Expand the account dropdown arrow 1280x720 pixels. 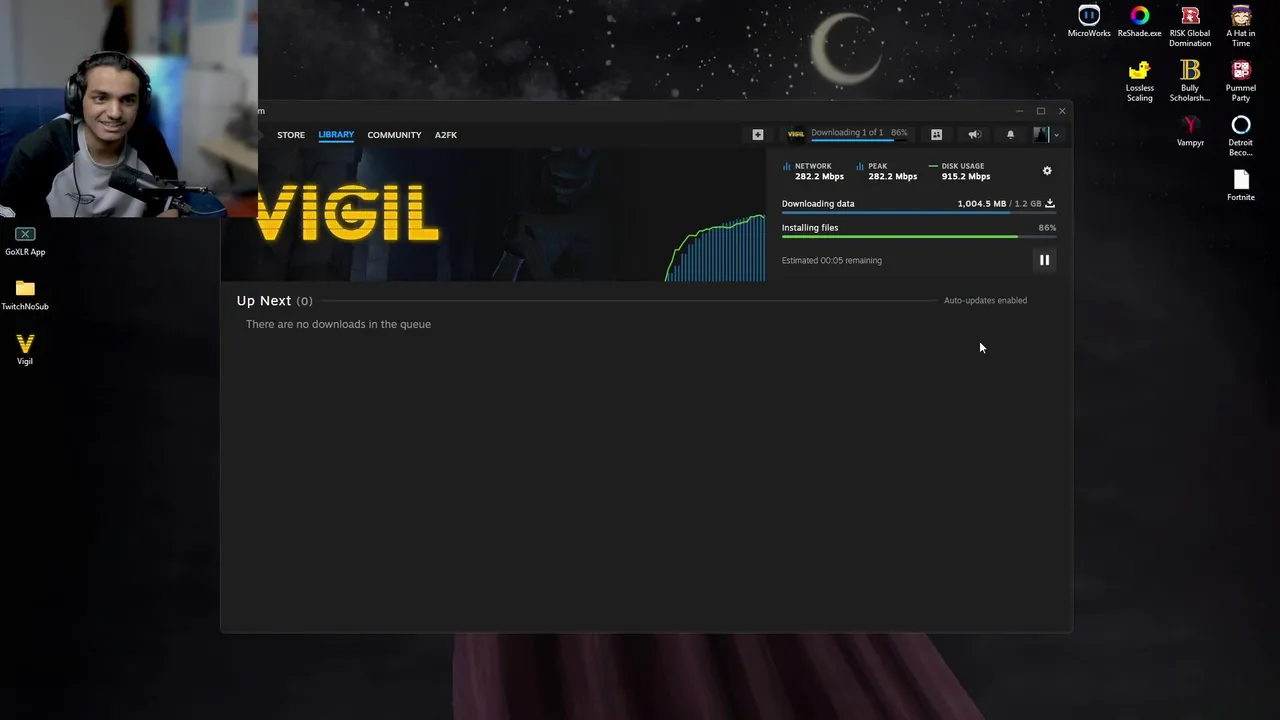point(1056,135)
